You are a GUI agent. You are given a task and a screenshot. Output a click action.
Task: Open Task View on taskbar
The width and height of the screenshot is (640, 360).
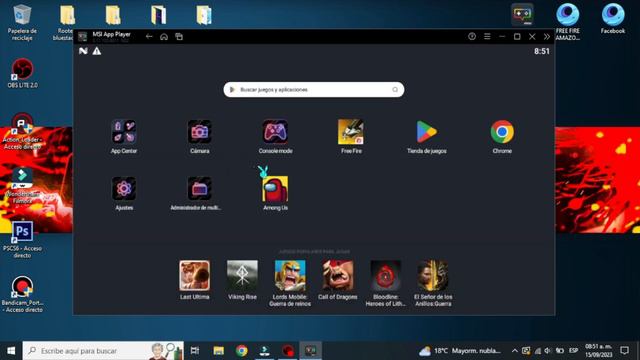[x=195, y=351]
